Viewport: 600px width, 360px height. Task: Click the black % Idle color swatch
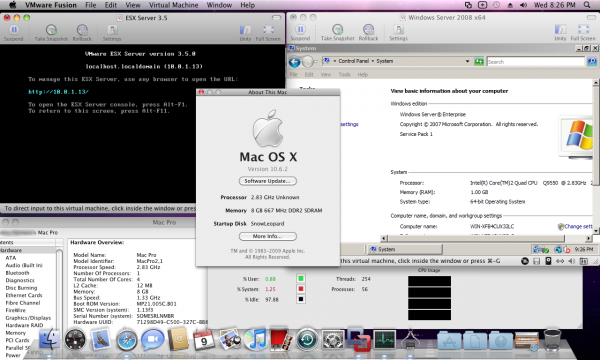pos(301,300)
